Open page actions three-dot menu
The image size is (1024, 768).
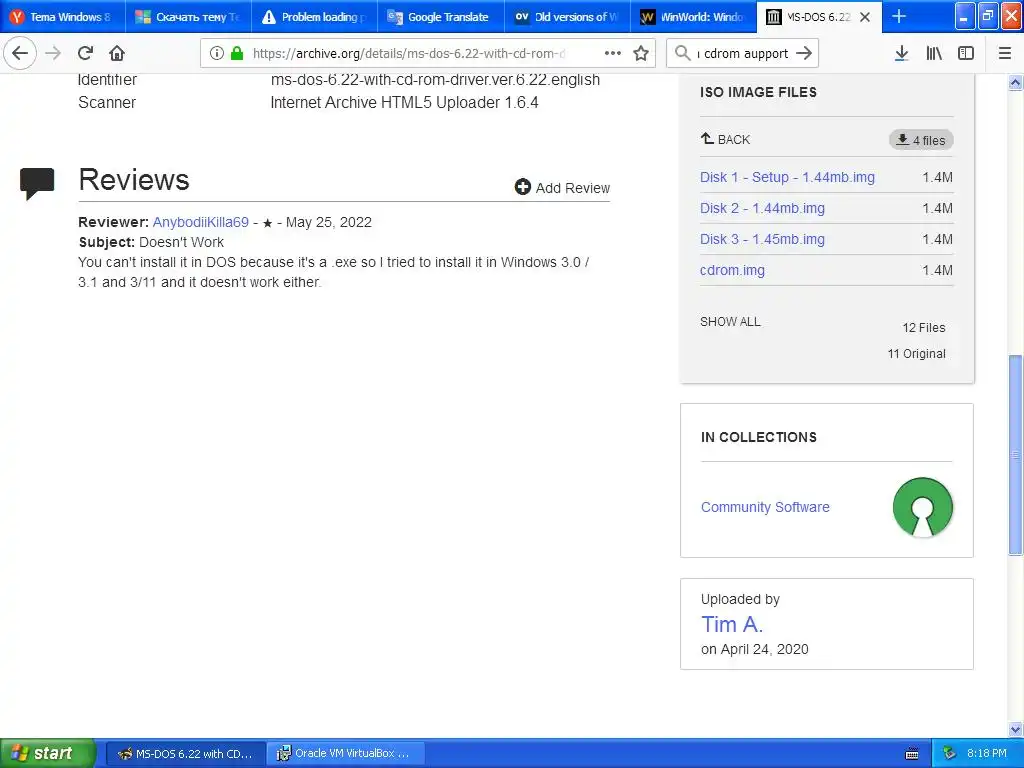pos(613,53)
